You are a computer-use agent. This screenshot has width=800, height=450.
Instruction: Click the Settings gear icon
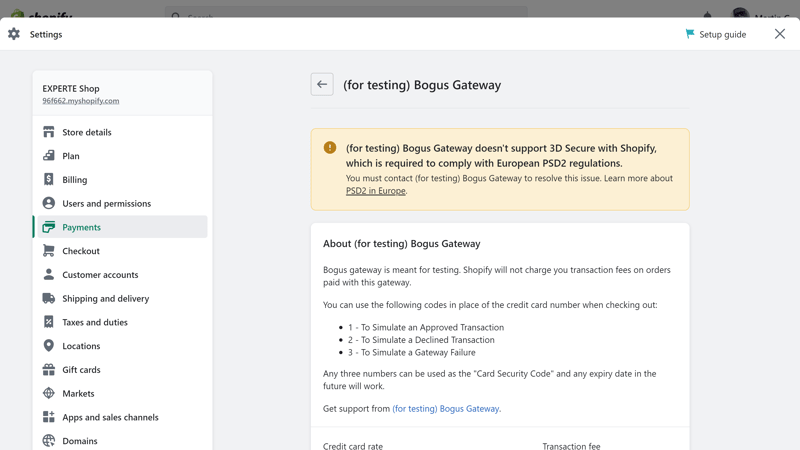[x=14, y=34]
